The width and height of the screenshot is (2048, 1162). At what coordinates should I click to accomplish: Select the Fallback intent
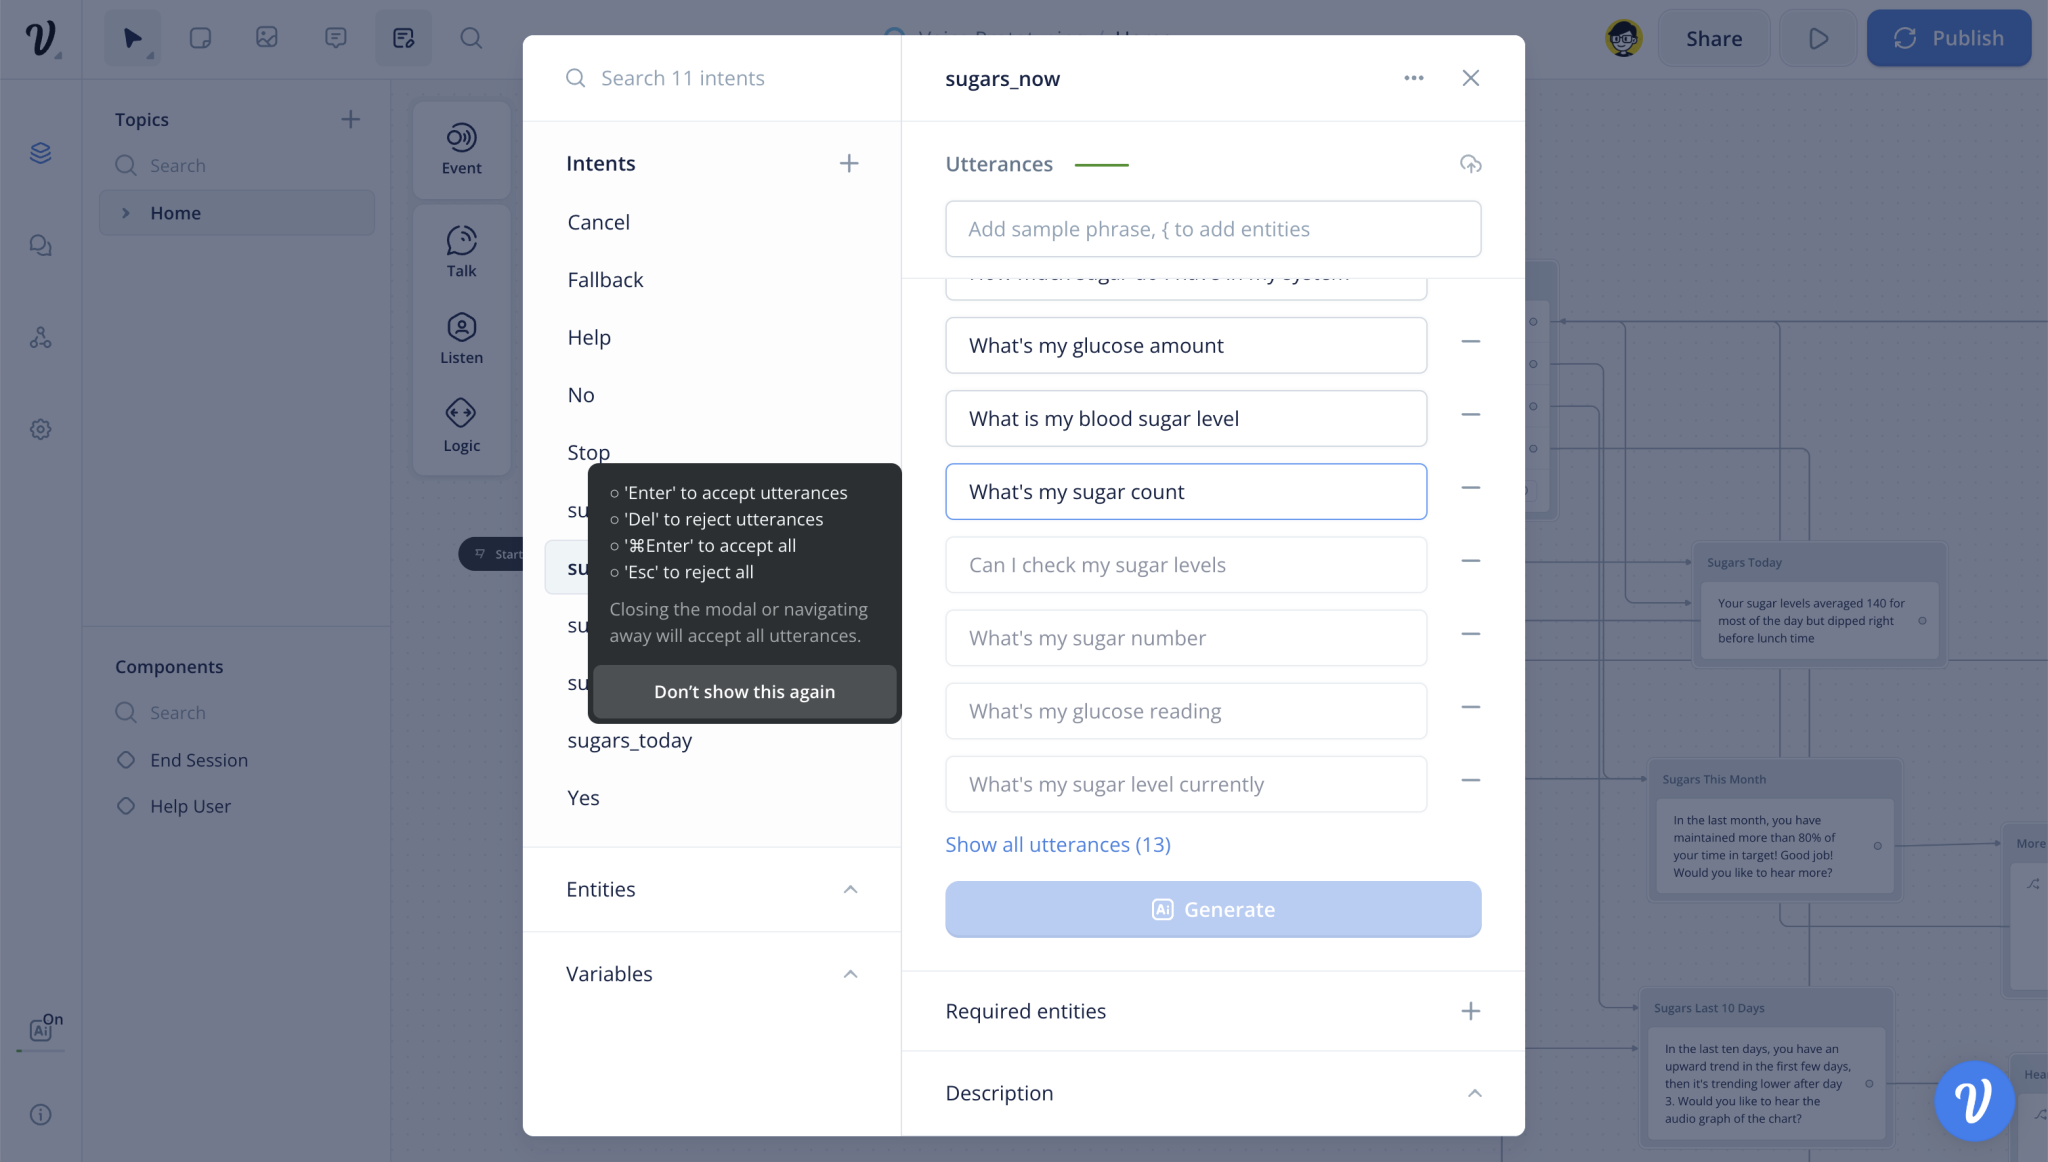pos(605,280)
